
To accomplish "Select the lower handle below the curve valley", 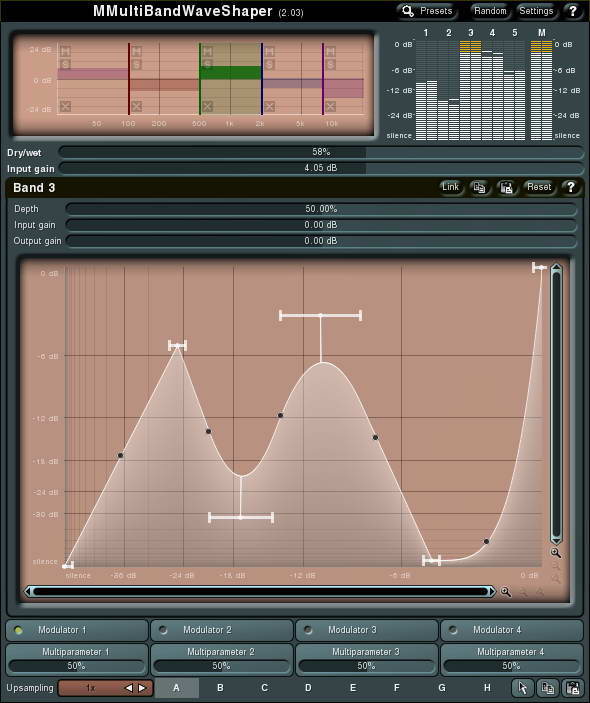I will pos(241,518).
